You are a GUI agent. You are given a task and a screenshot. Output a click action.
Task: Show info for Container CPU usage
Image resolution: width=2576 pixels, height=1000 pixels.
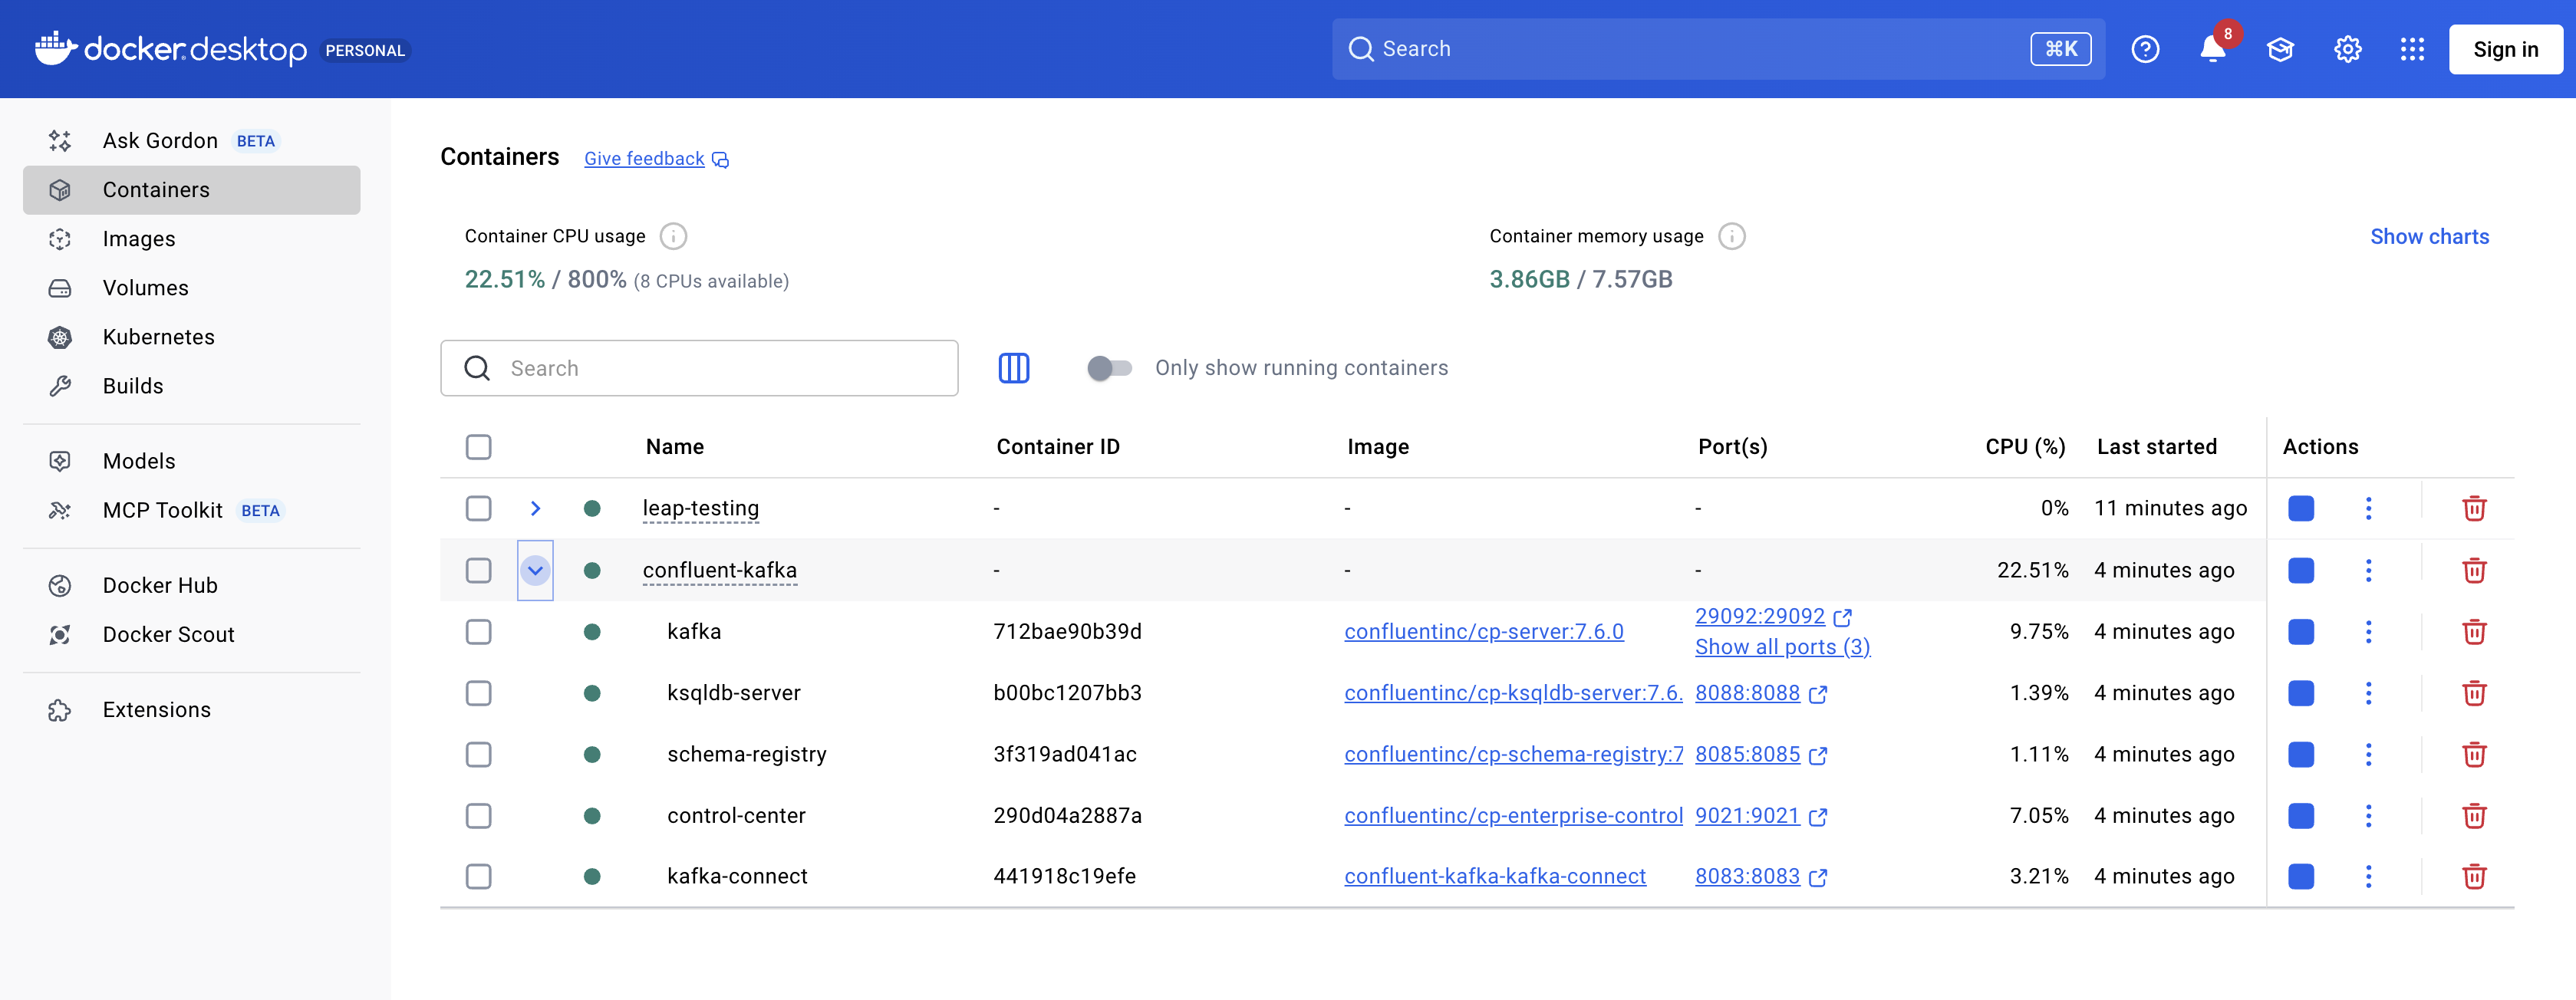[x=673, y=236]
